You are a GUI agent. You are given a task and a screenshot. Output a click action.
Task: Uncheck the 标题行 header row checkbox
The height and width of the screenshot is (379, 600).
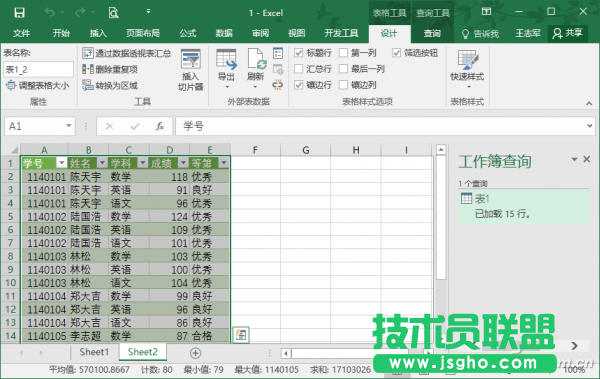[x=299, y=53]
